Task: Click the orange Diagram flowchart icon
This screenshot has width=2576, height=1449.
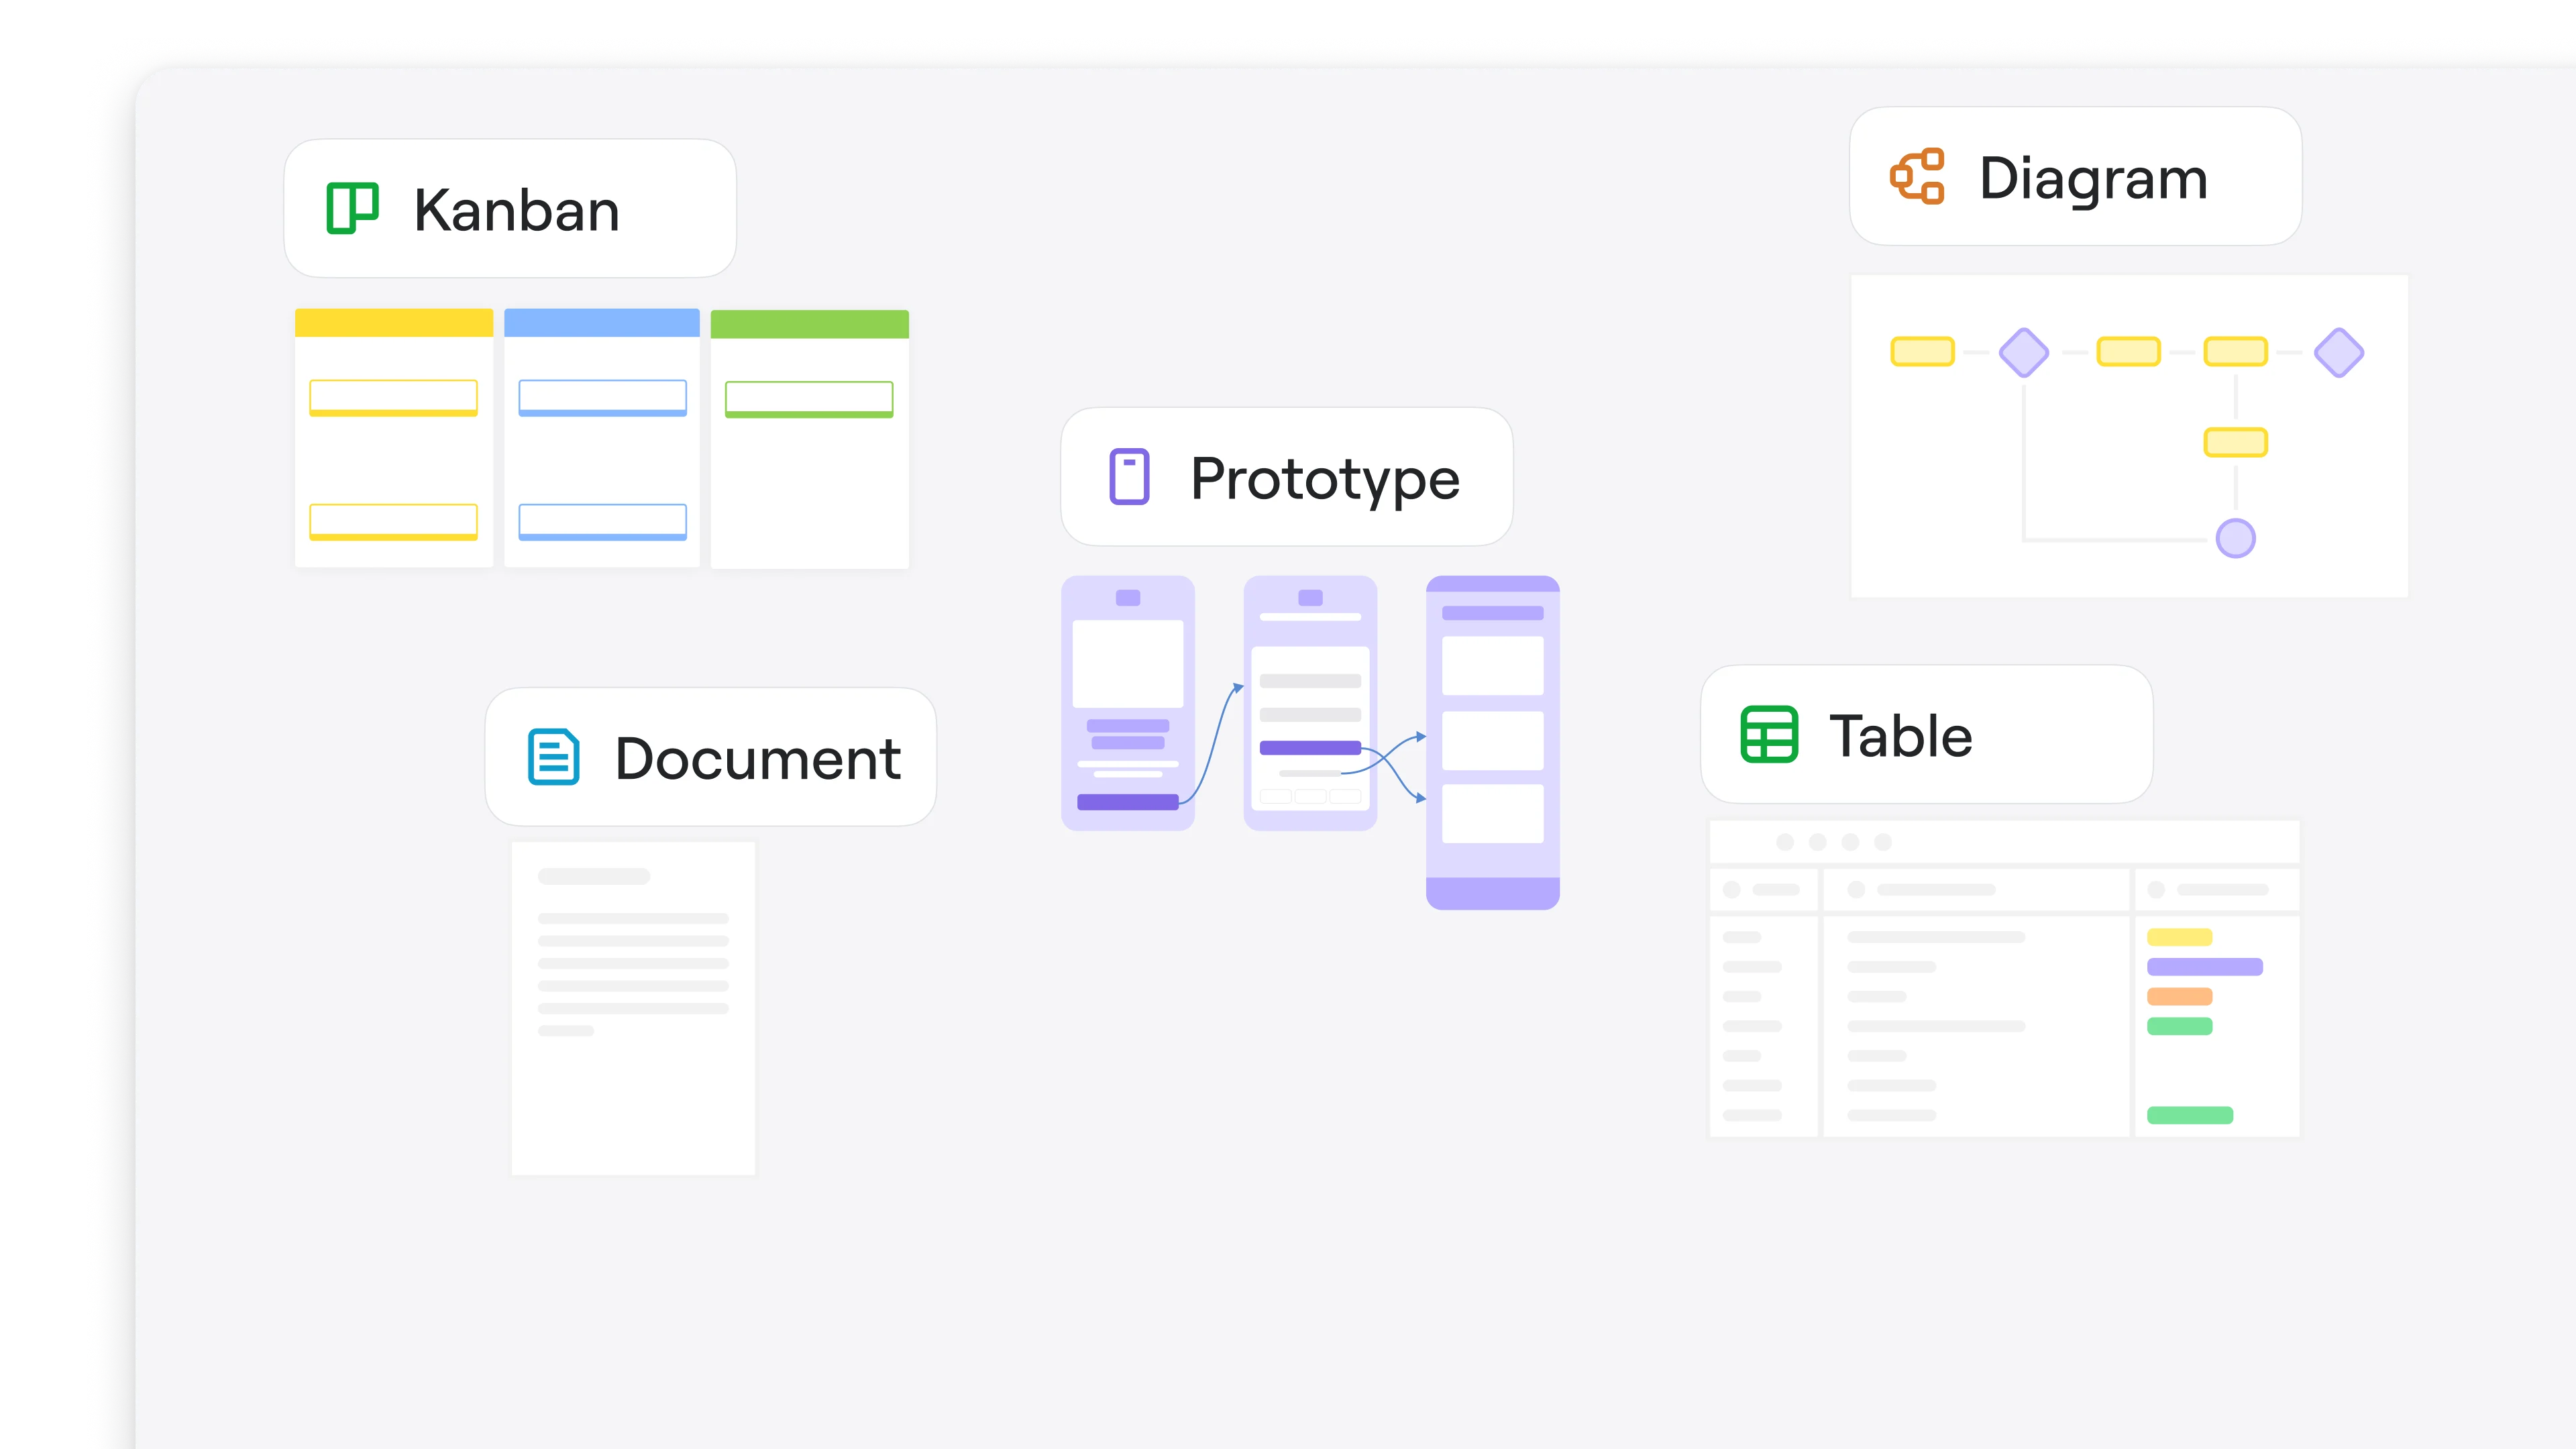Action: [1917, 177]
